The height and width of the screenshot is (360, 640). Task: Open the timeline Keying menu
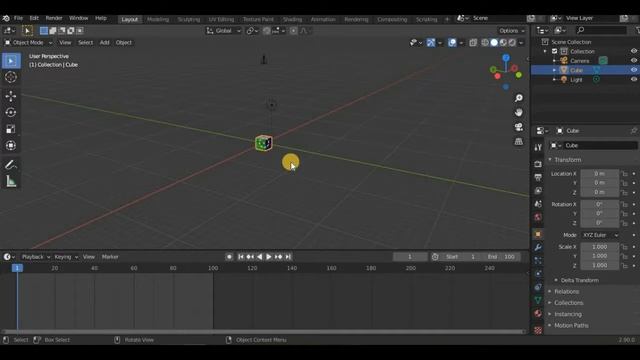coord(66,257)
